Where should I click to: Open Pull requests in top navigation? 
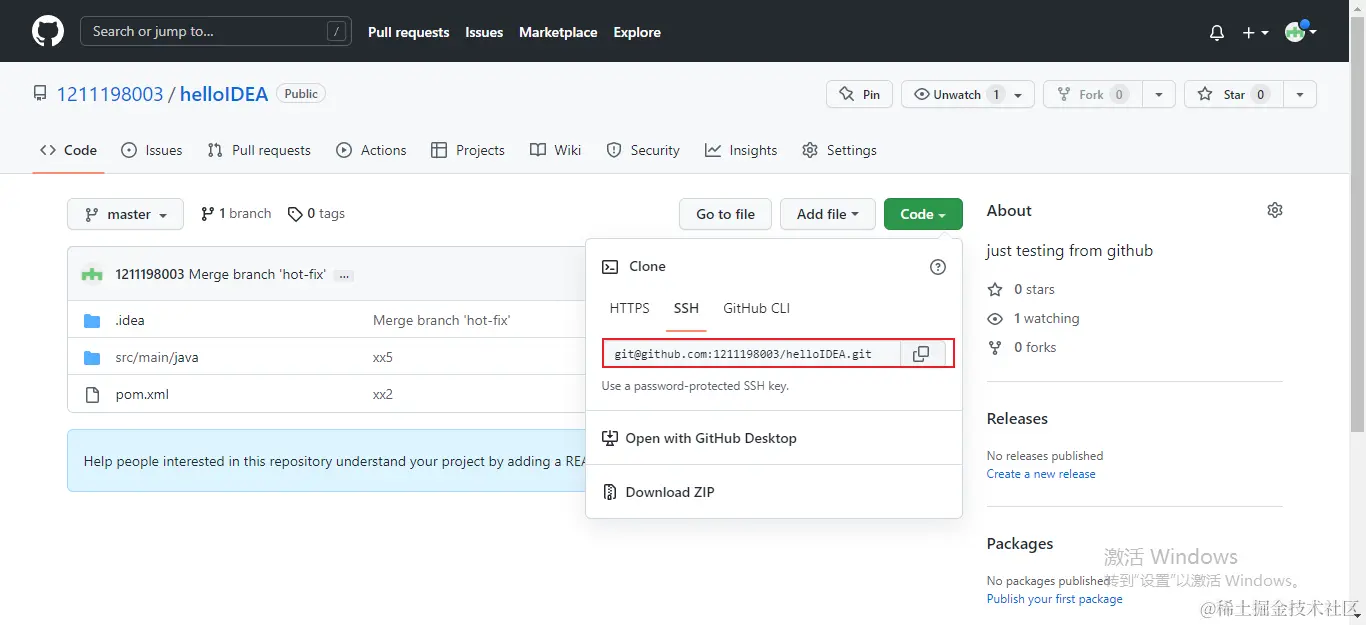[408, 32]
